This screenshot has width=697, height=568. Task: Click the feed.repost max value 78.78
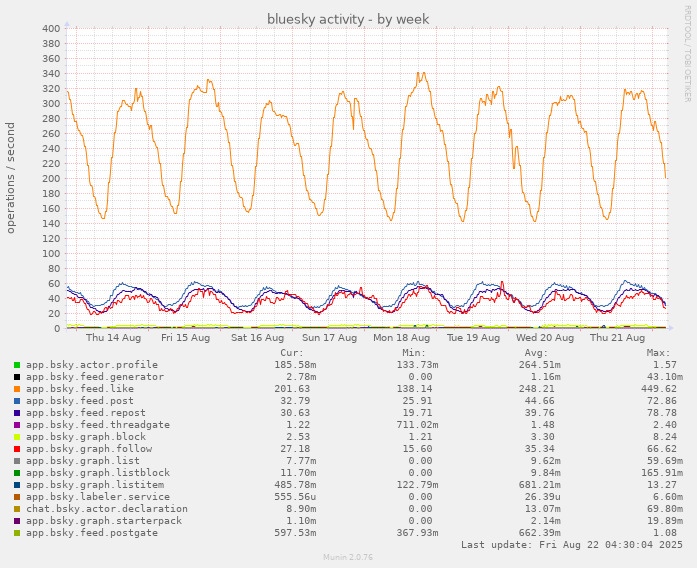point(661,413)
